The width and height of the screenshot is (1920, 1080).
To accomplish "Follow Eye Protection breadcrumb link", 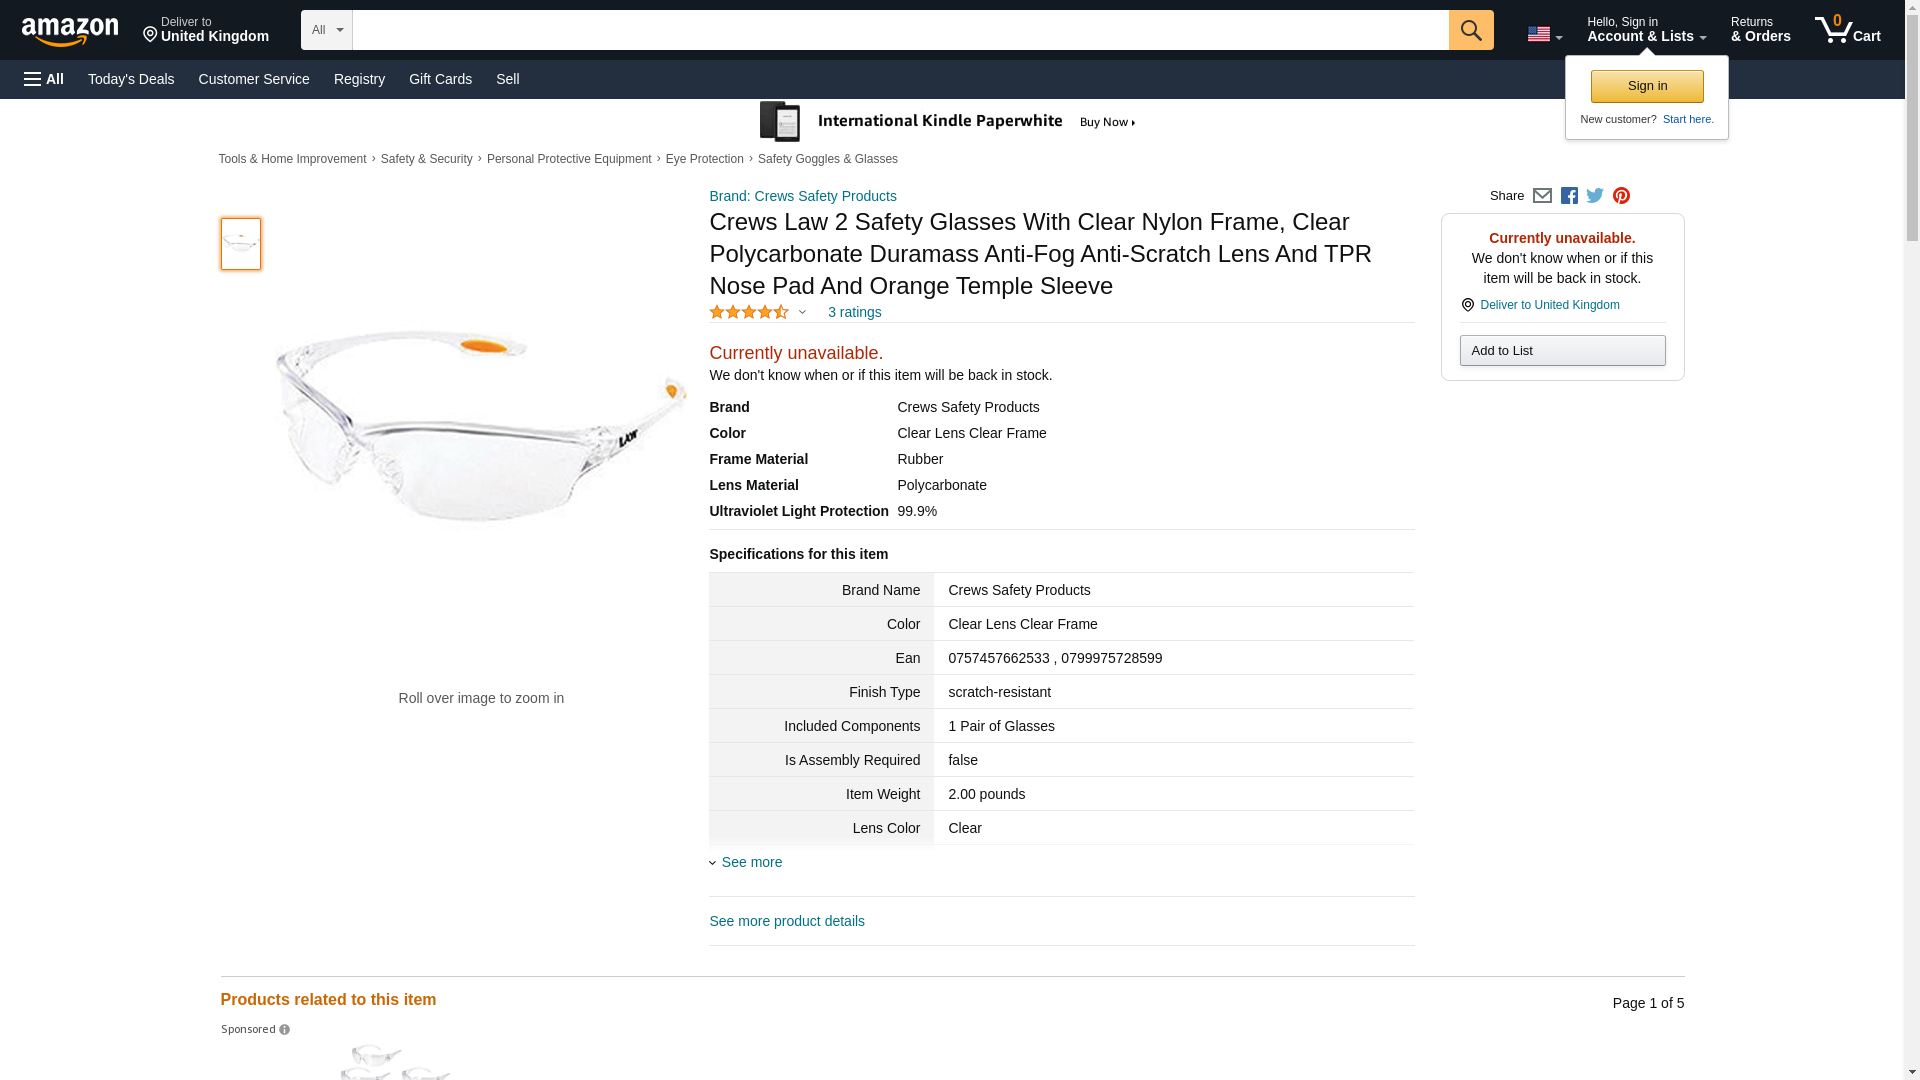I will coord(704,159).
